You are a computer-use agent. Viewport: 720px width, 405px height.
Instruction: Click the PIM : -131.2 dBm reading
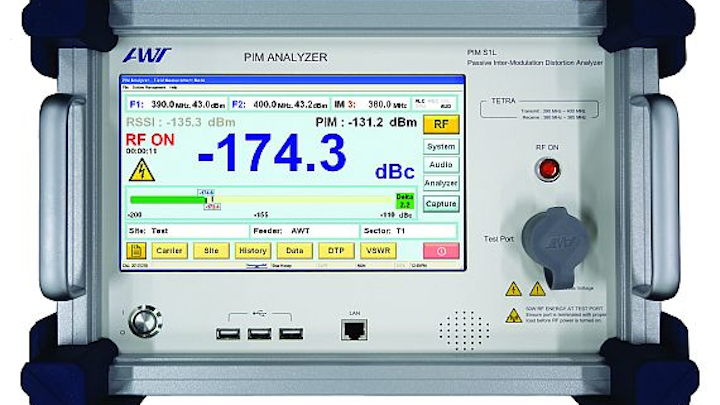366,122
